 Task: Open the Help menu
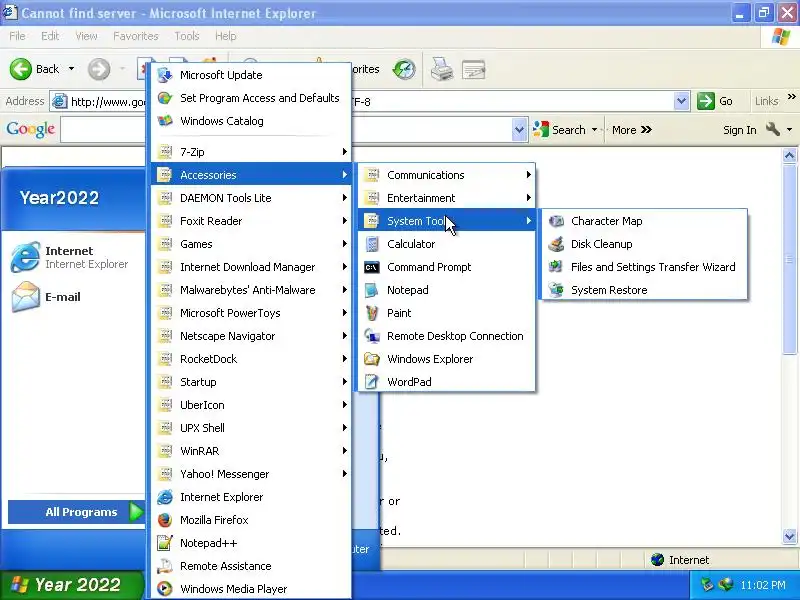pyautogui.click(x=226, y=36)
